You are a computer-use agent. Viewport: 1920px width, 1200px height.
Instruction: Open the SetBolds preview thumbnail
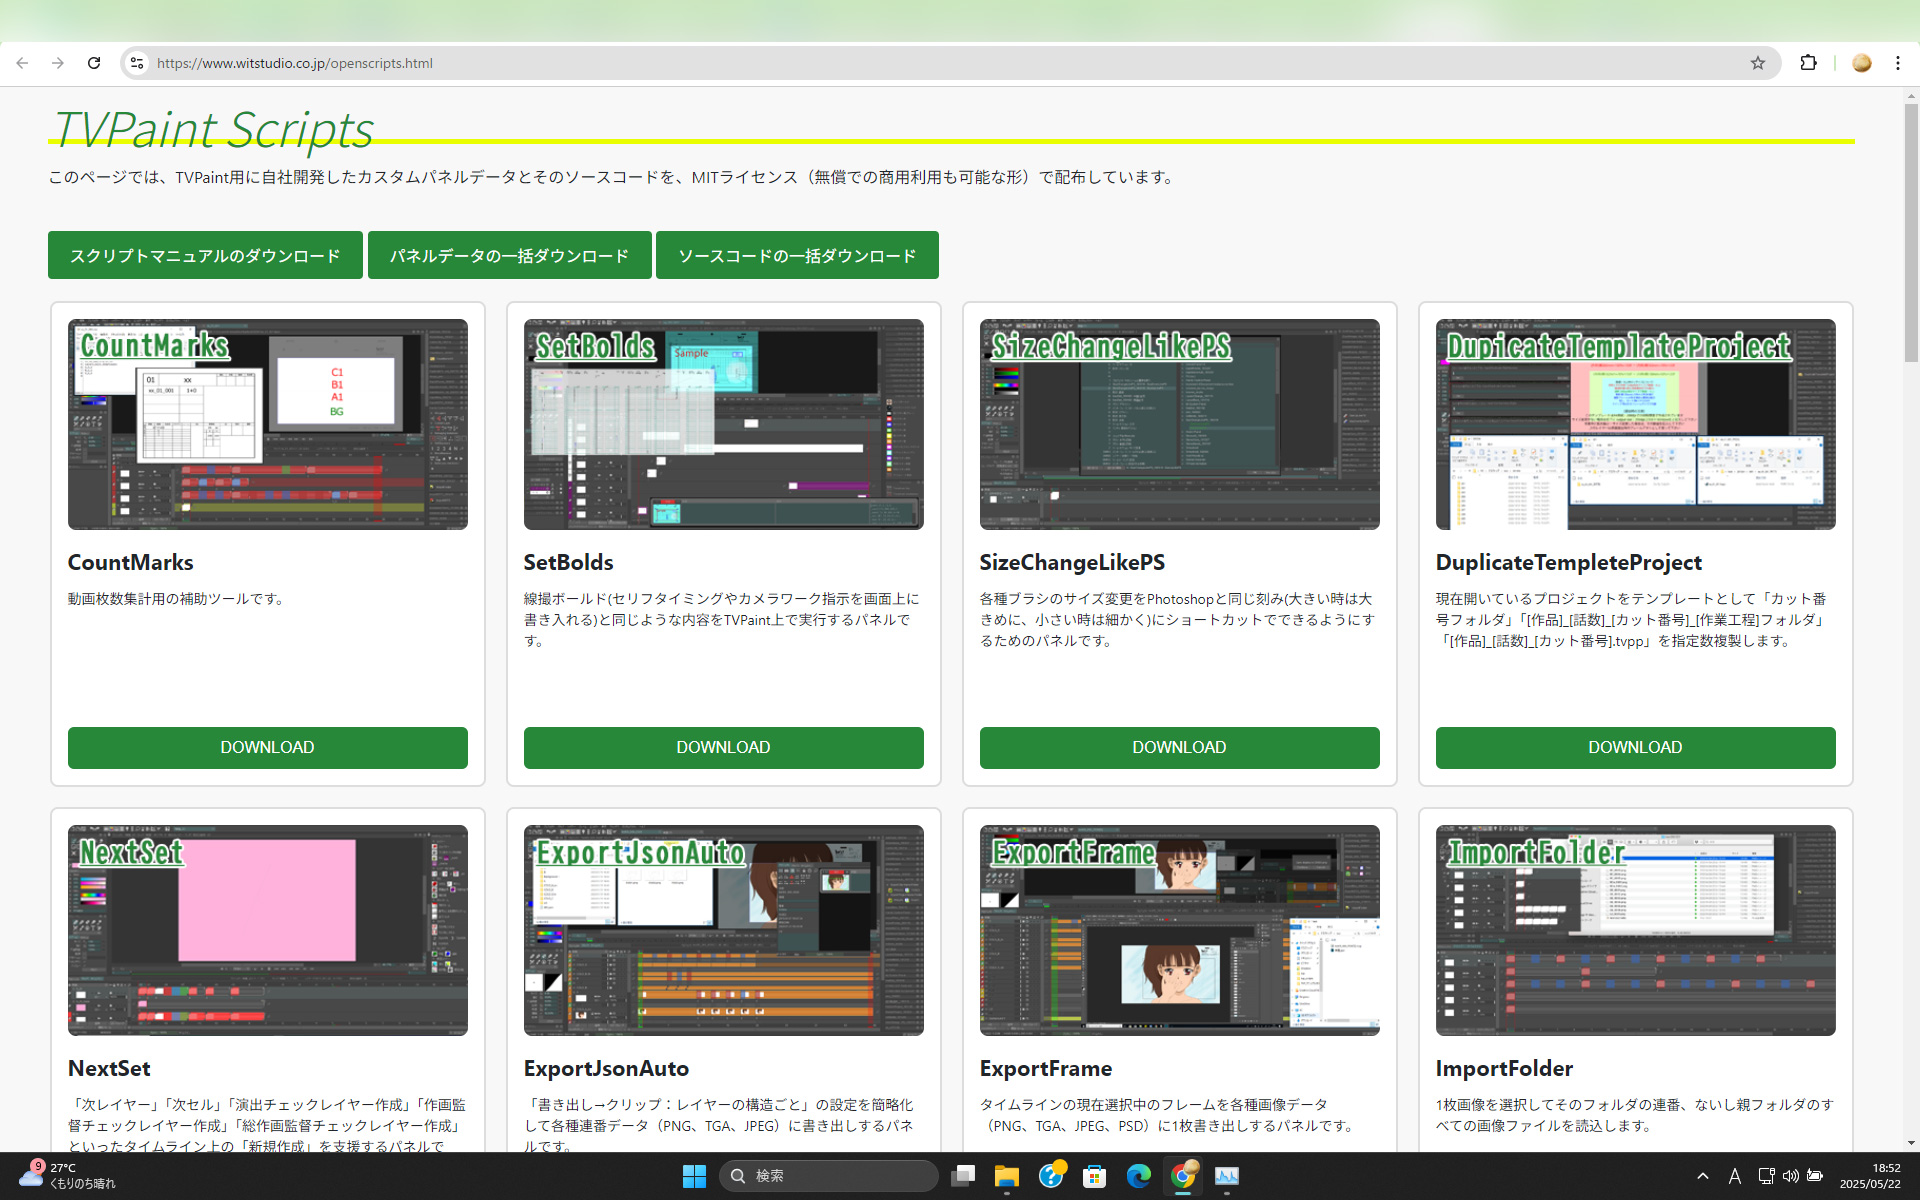[724, 424]
